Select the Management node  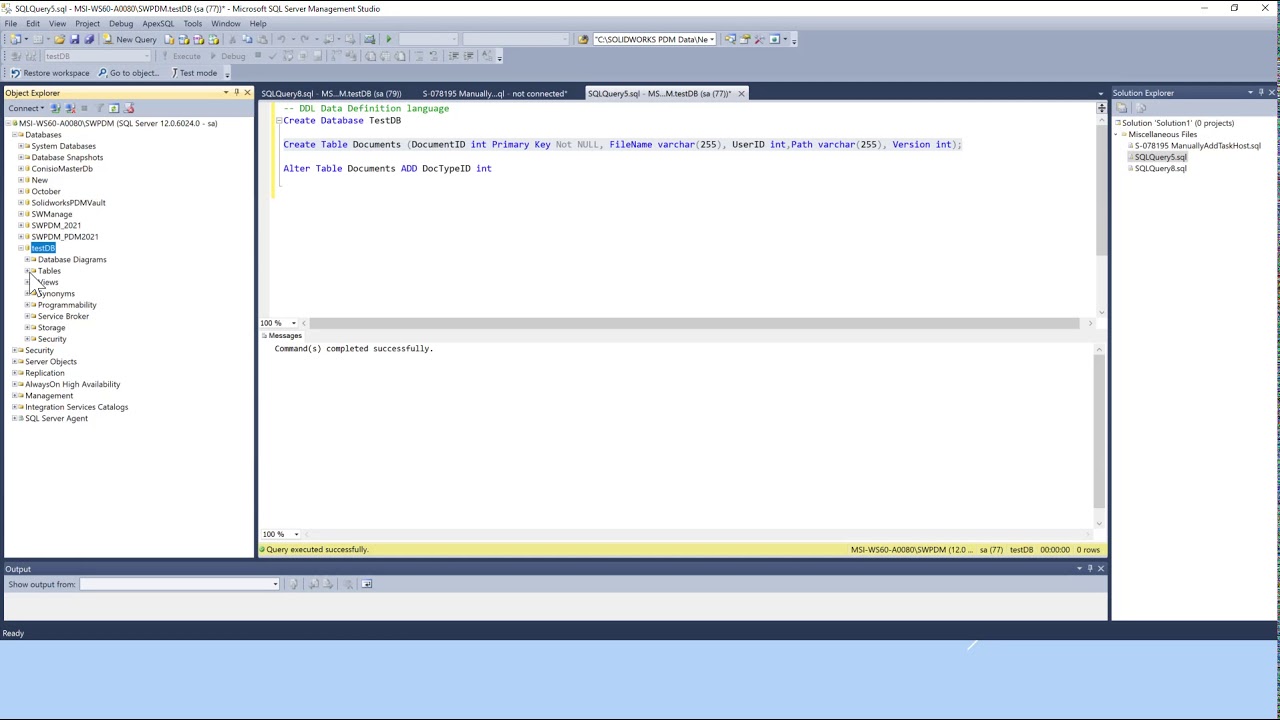48,396
